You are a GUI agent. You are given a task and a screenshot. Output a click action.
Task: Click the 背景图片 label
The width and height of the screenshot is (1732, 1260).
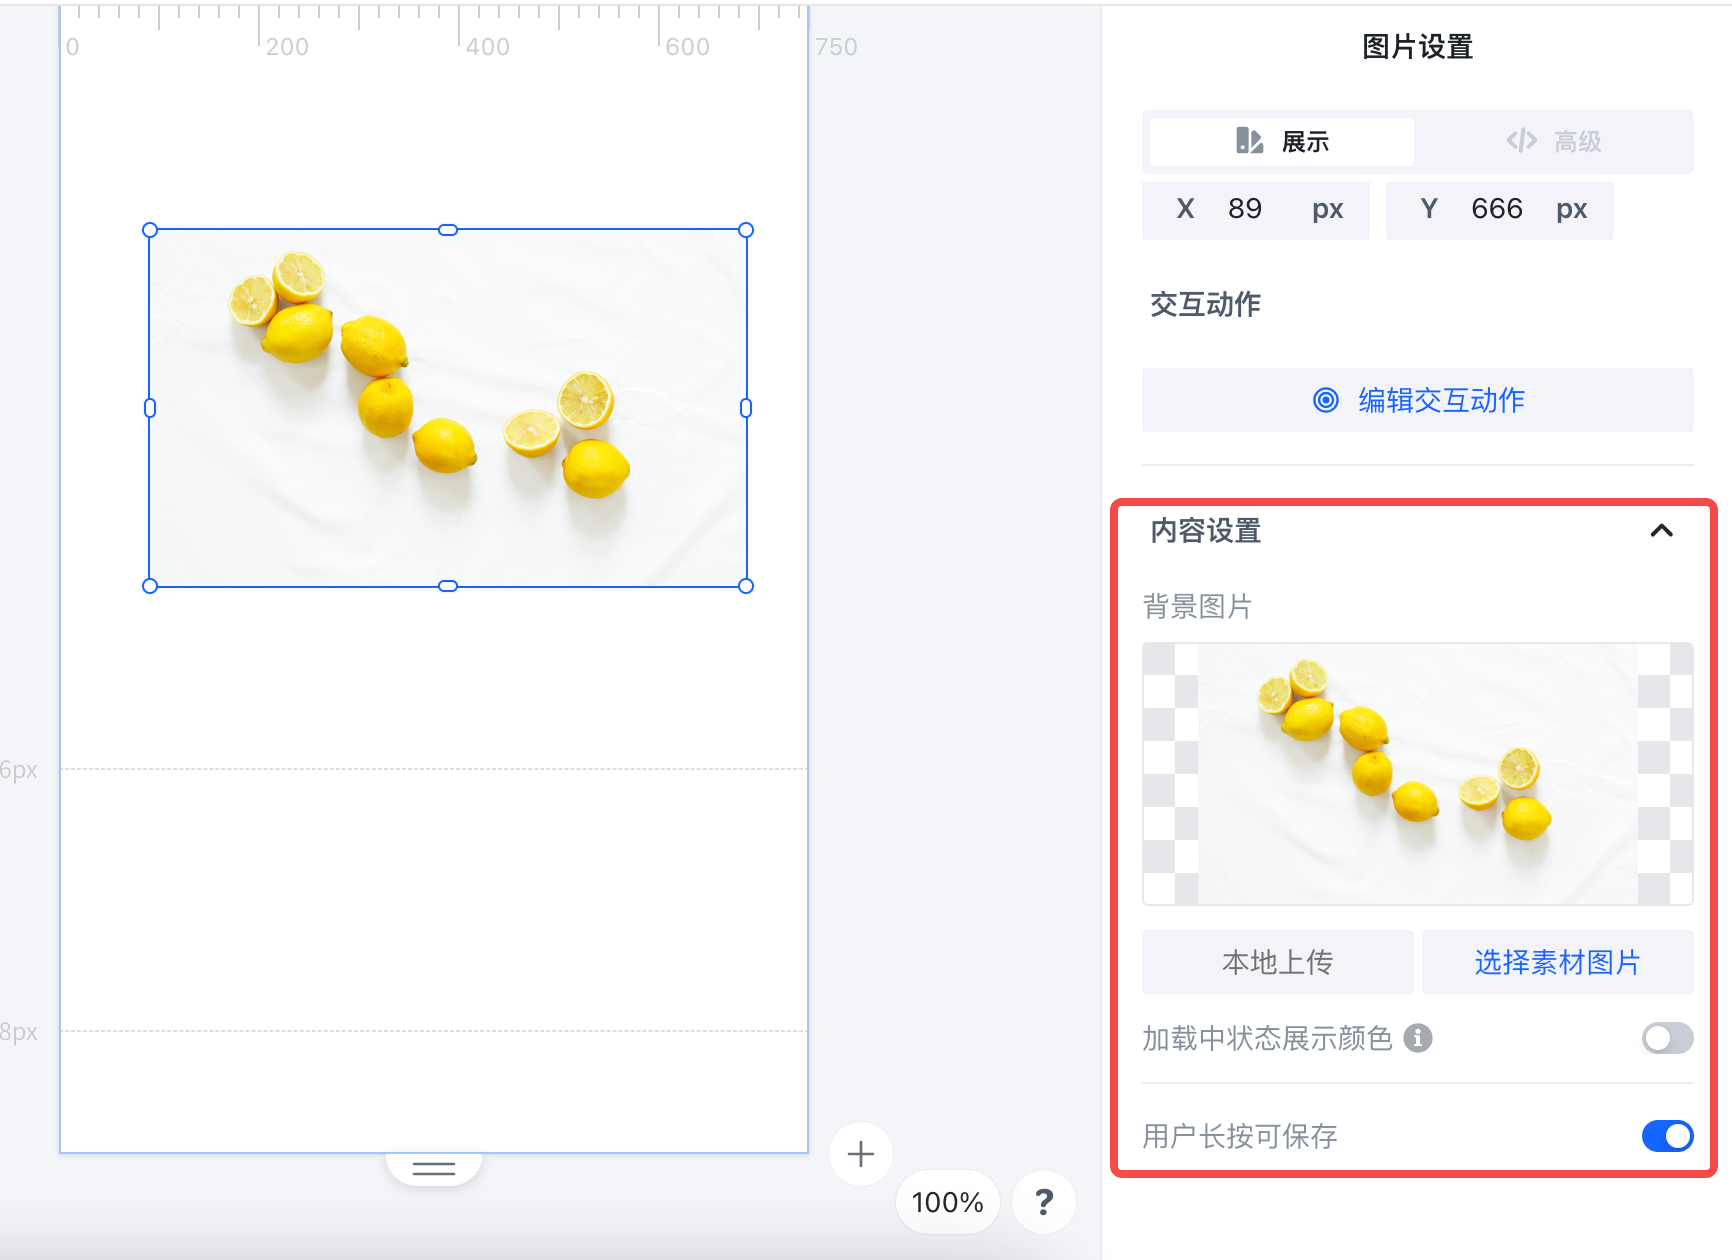click(1197, 606)
